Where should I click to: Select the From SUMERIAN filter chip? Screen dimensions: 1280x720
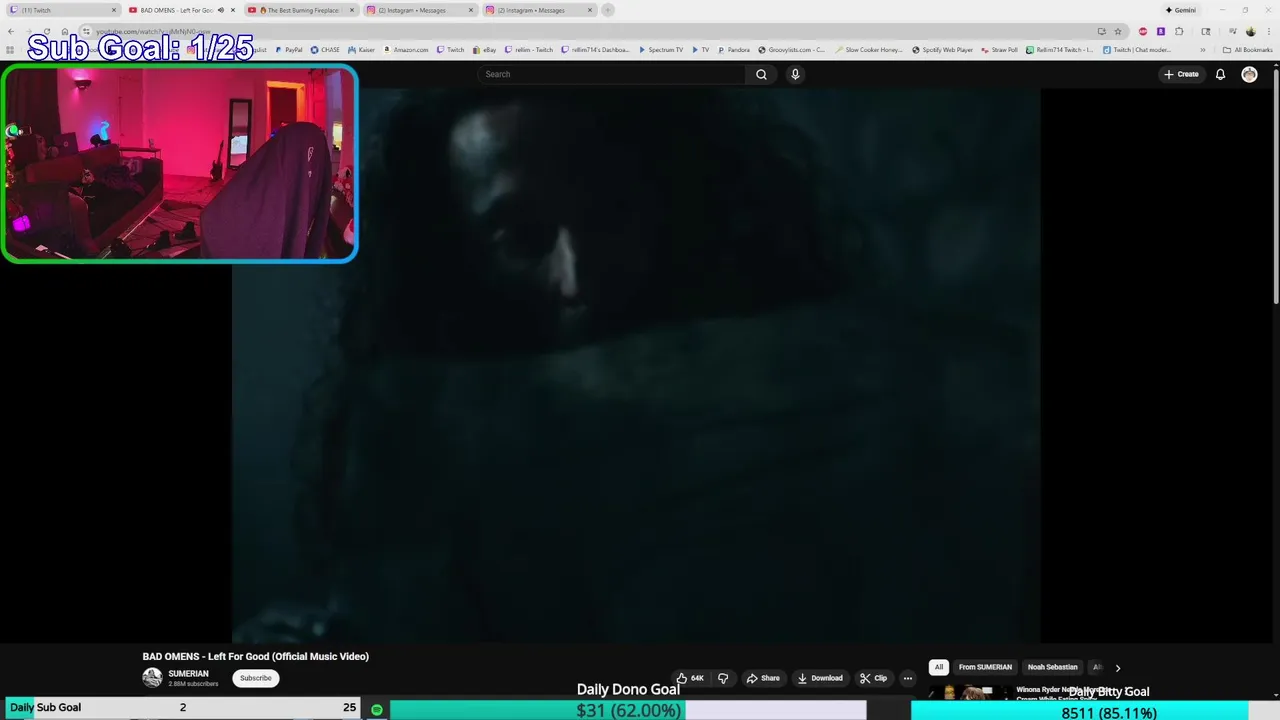point(985,667)
